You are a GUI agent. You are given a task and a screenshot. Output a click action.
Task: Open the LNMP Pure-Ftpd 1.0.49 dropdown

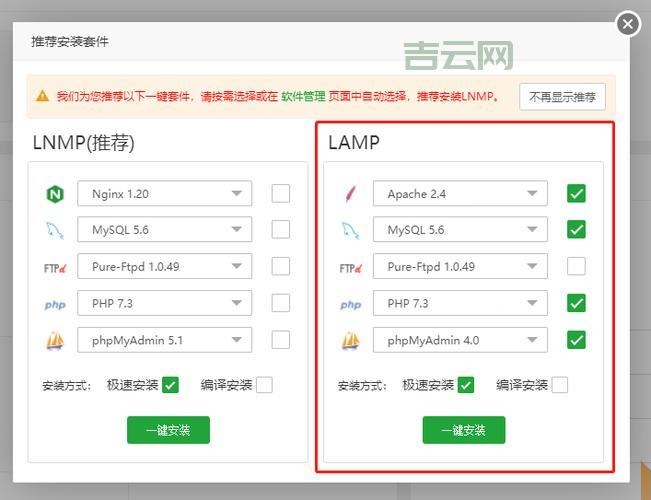(x=164, y=266)
